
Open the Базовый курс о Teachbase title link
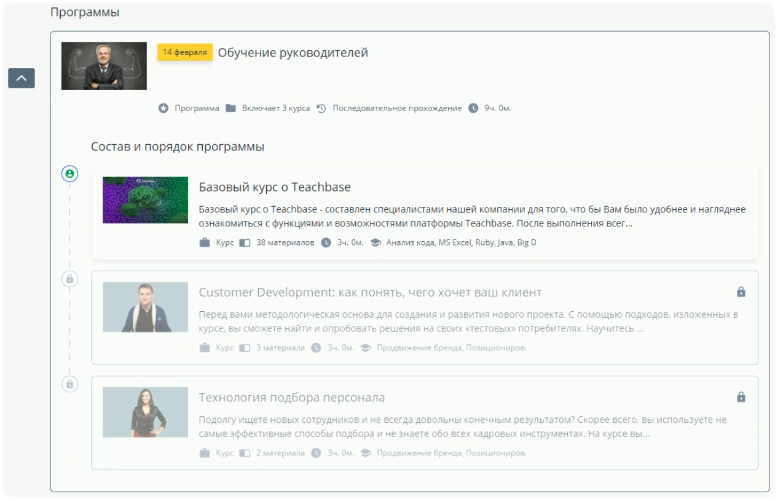tap(274, 187)
